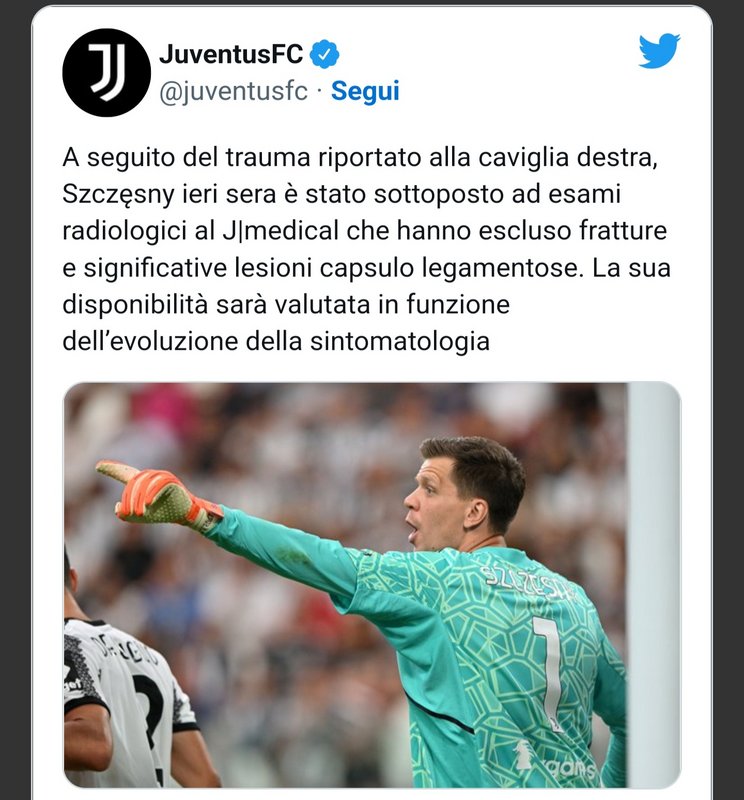
Task: Open the goalkeeper photo attached to tweet
Action: point(372,585)
